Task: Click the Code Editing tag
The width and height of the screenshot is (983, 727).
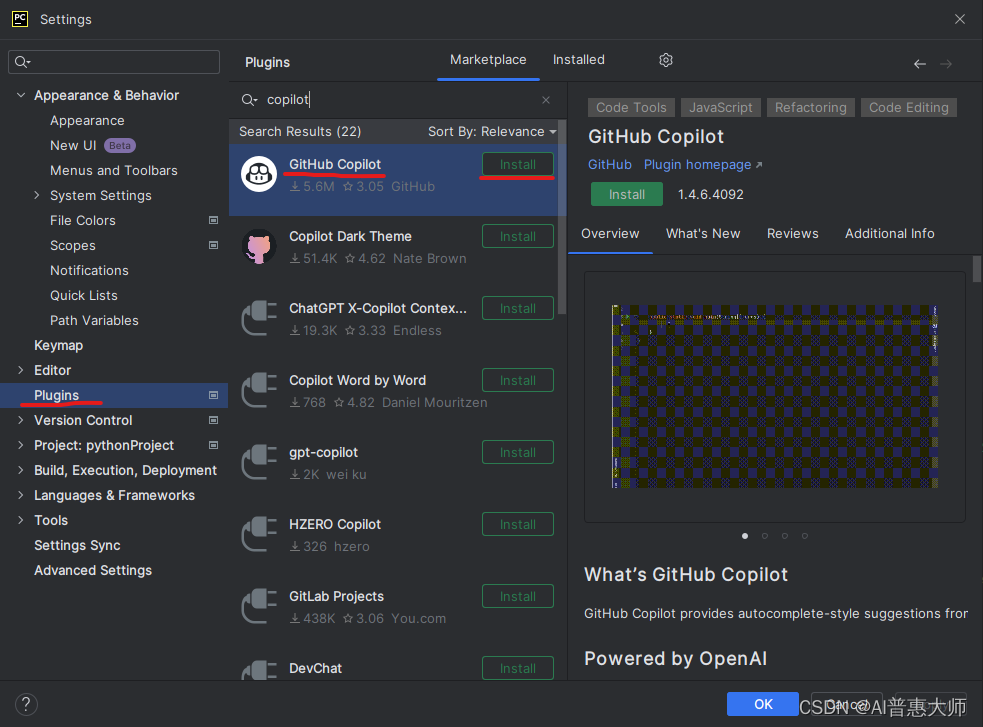Action: tap(908, 108)
